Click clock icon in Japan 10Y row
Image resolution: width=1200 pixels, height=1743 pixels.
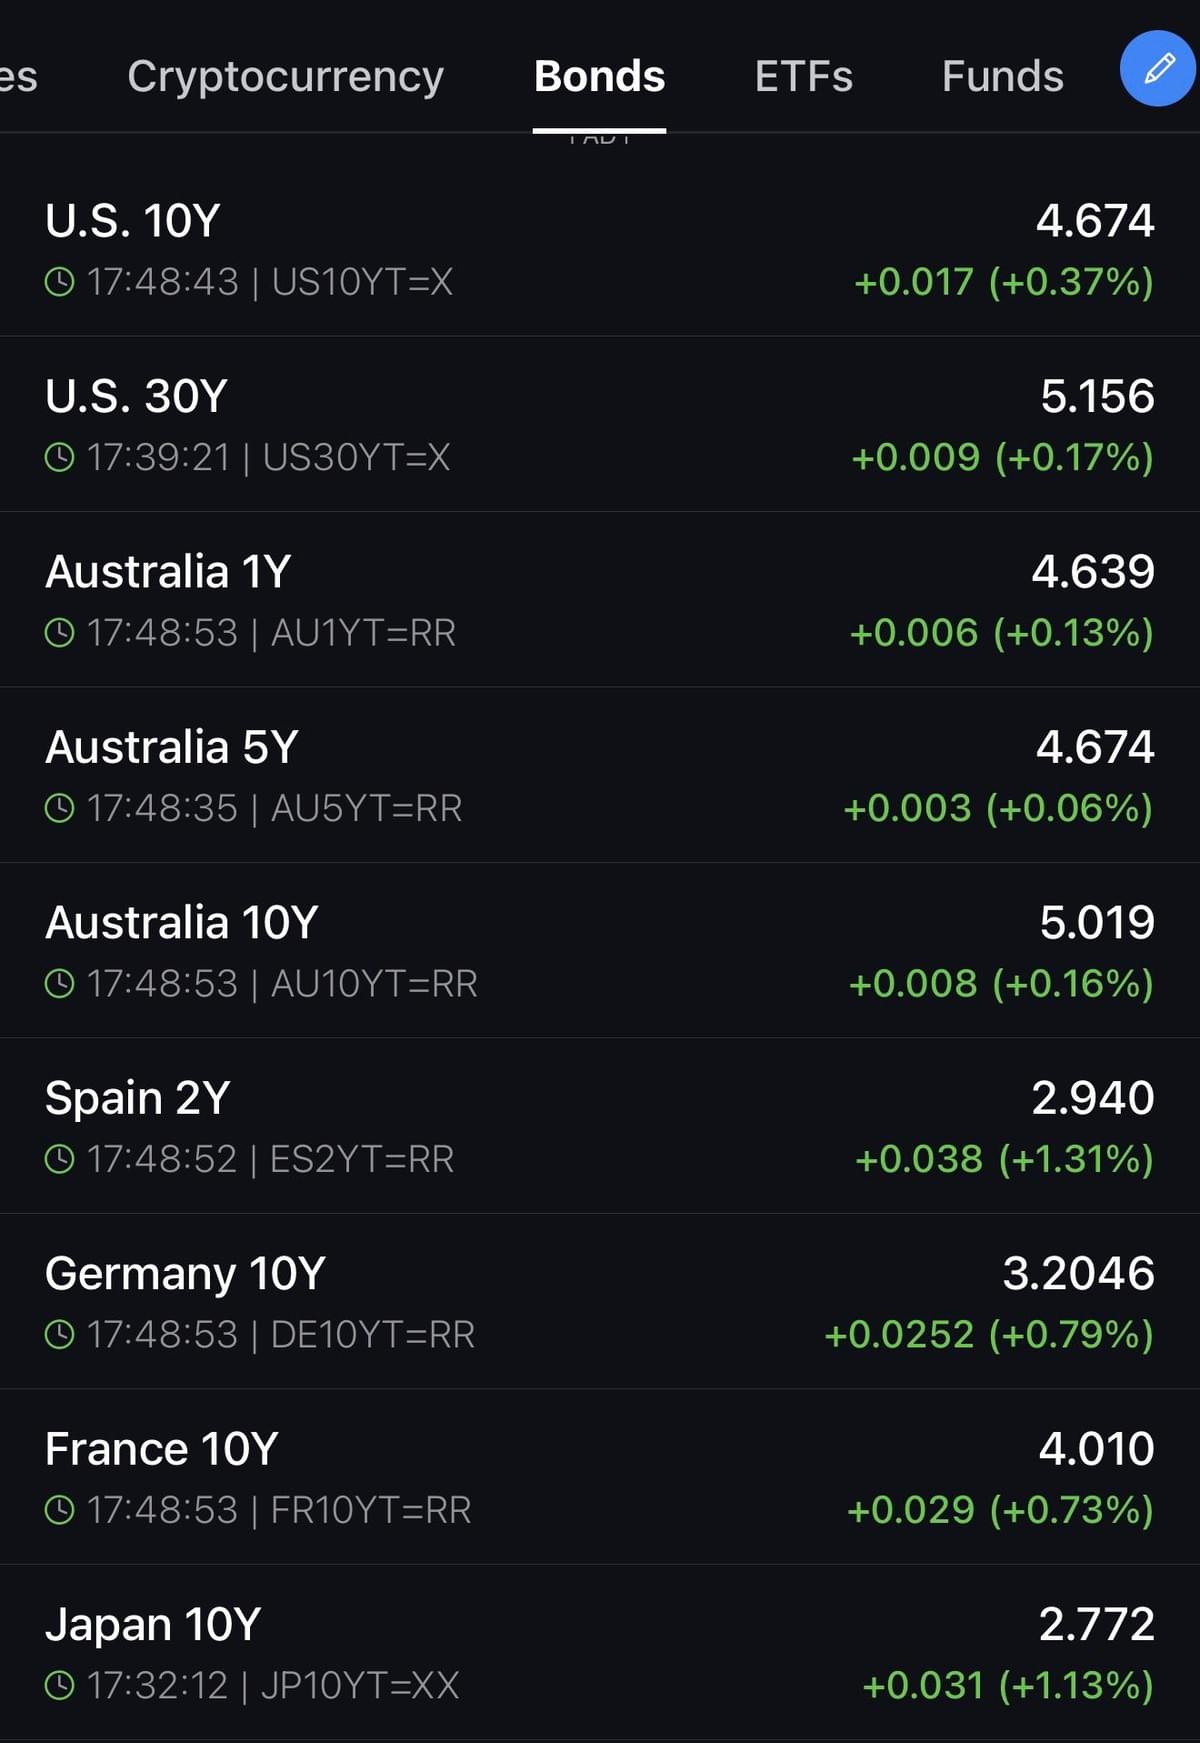(x=60, y=1685)
